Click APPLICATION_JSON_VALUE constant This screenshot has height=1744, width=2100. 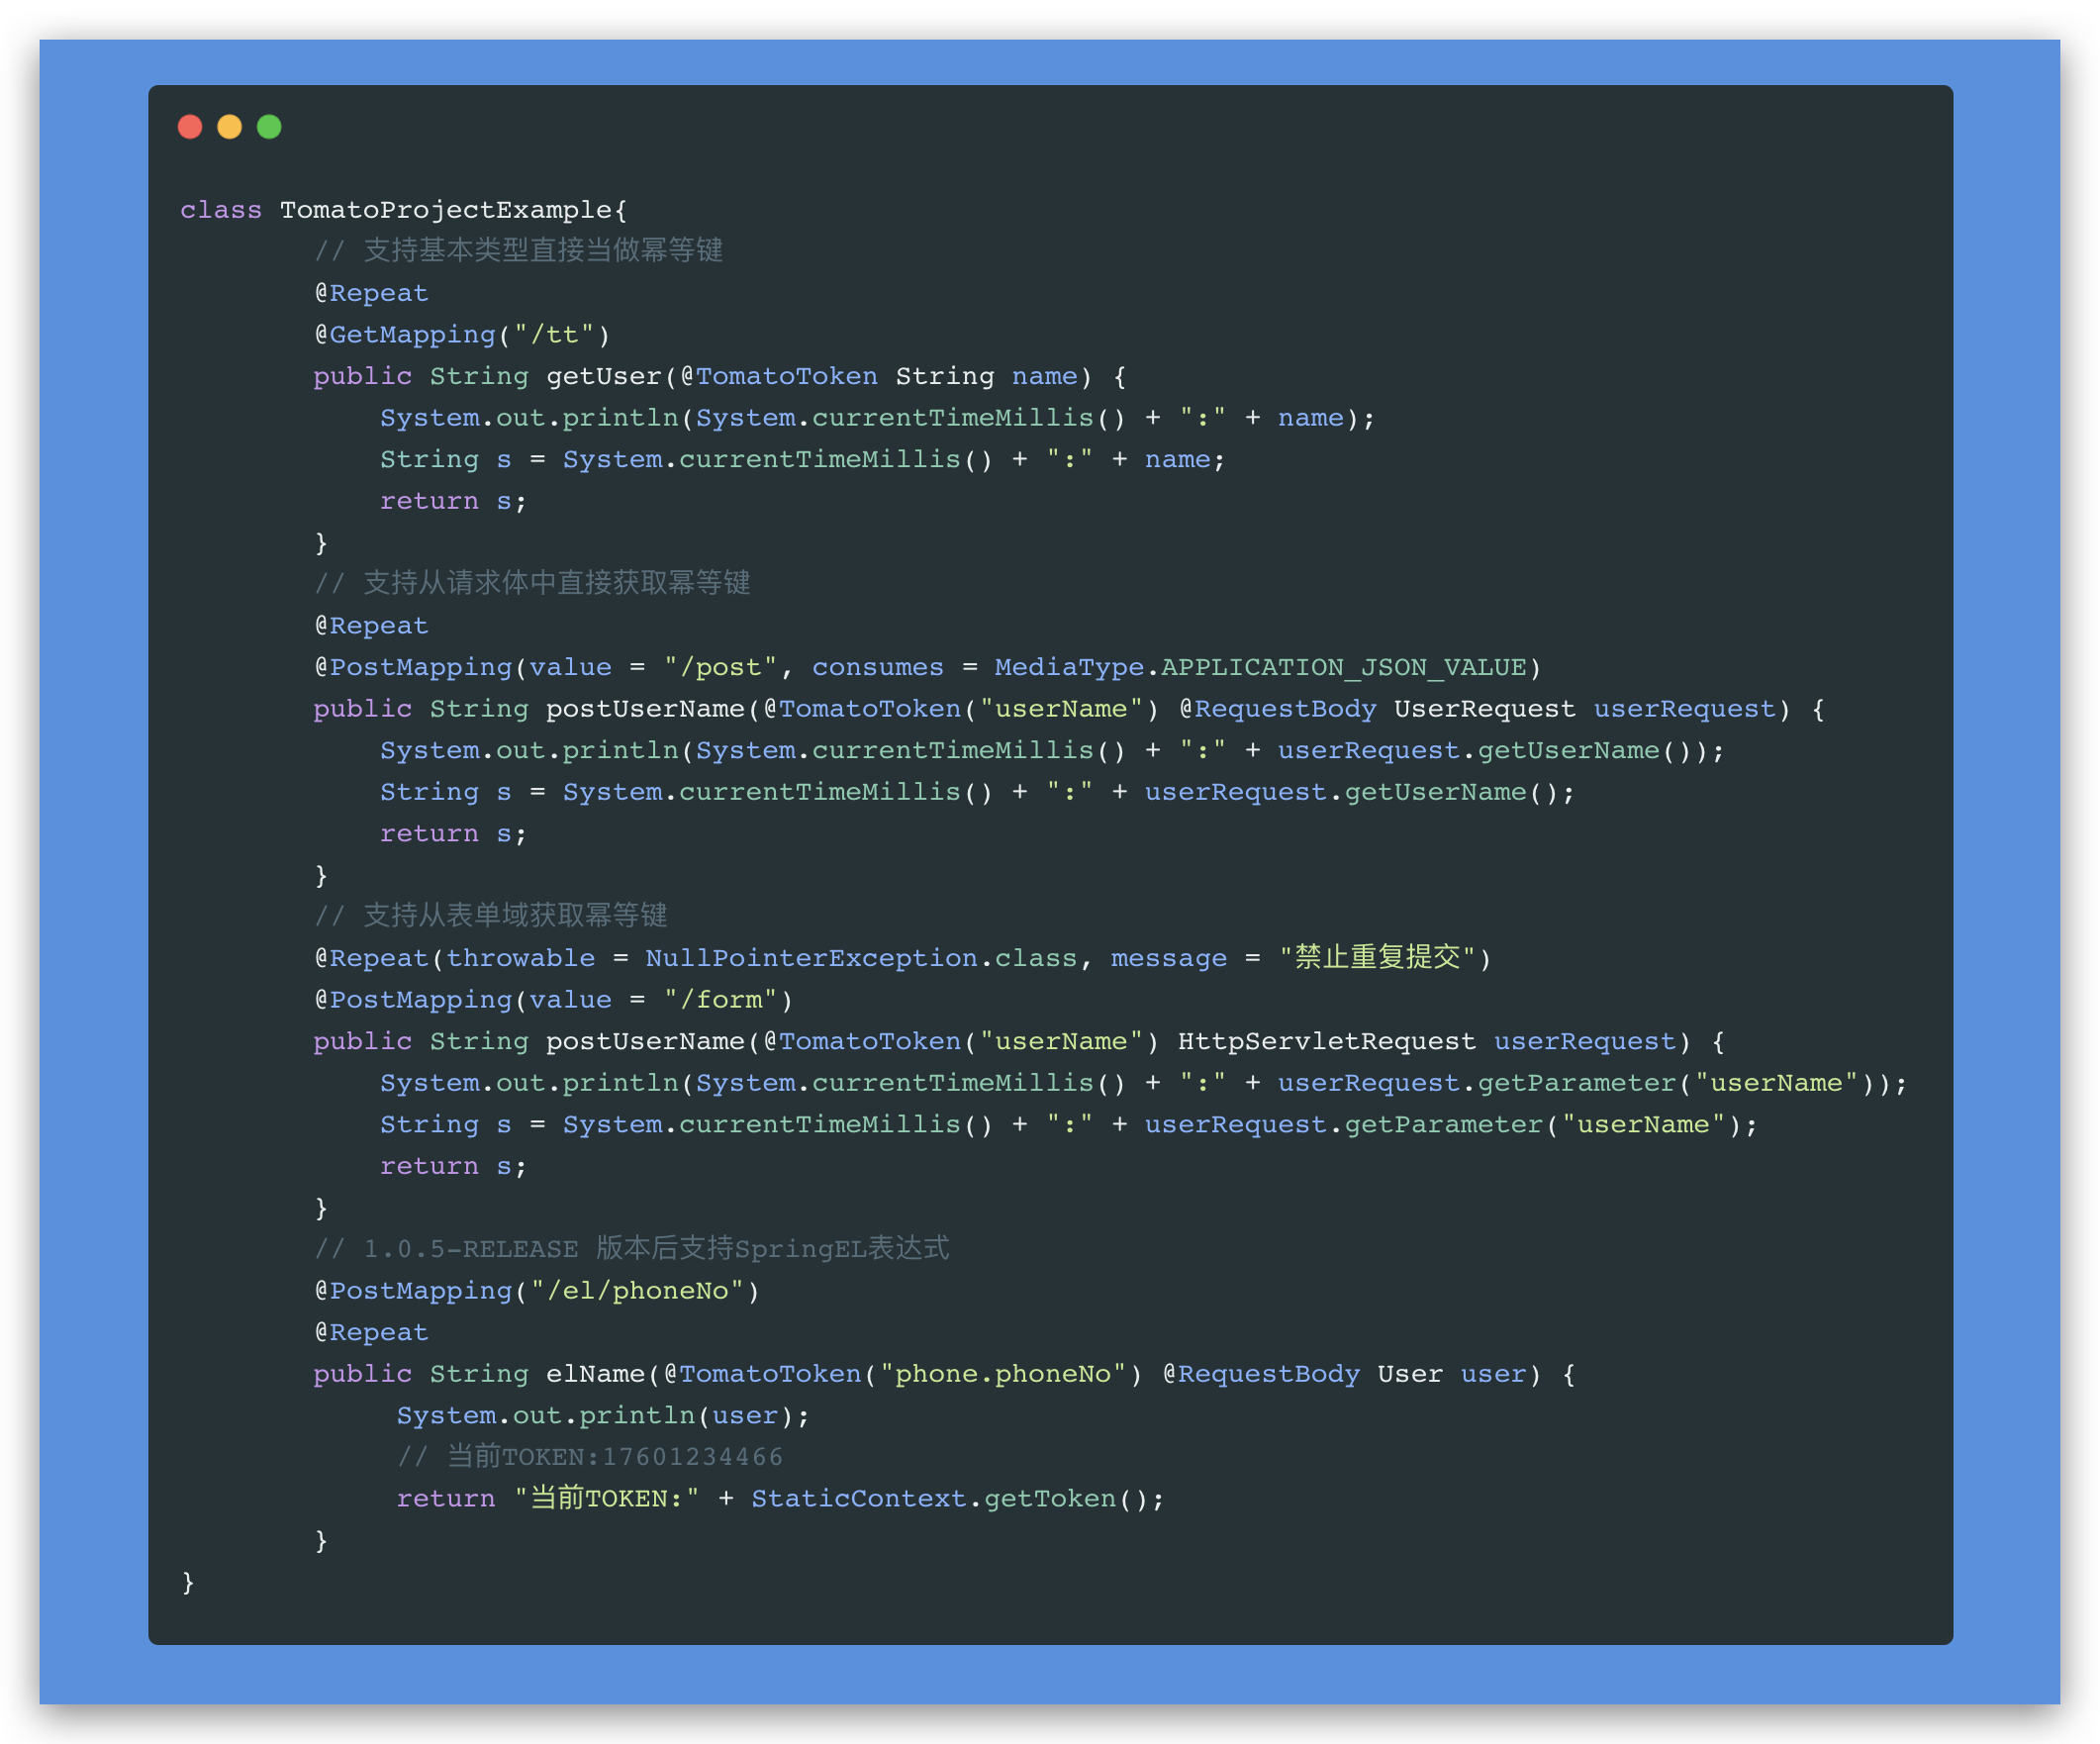tap(1343, 668)
